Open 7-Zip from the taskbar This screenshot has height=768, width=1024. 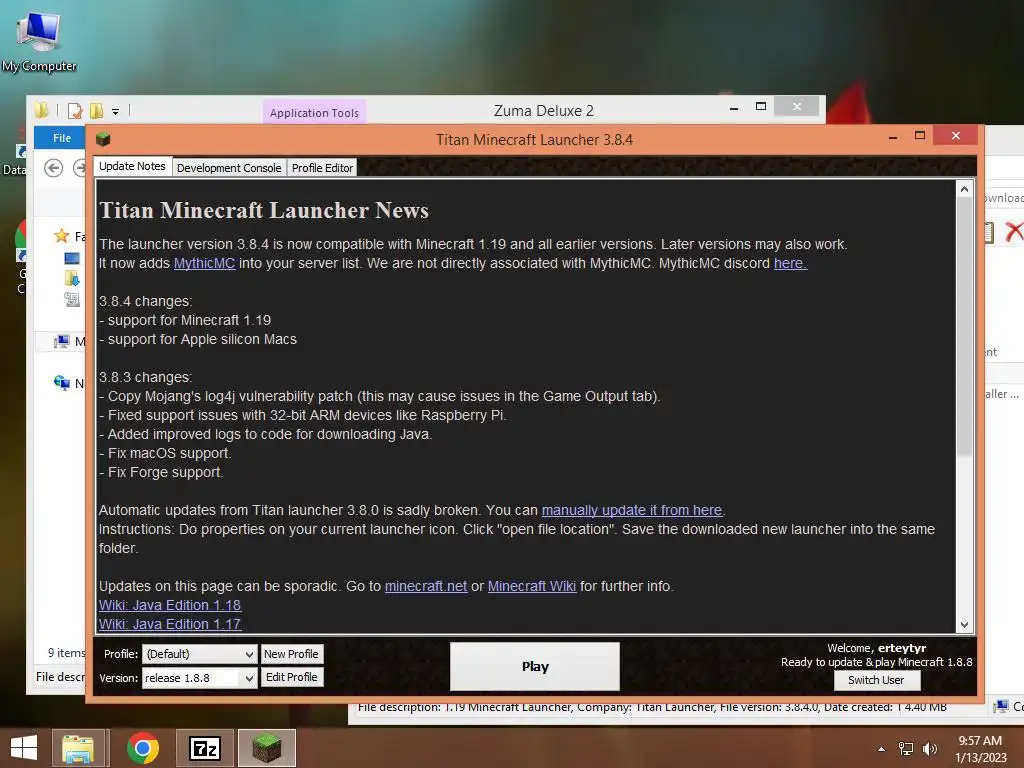pyautogui.click(x=204, y=748)
